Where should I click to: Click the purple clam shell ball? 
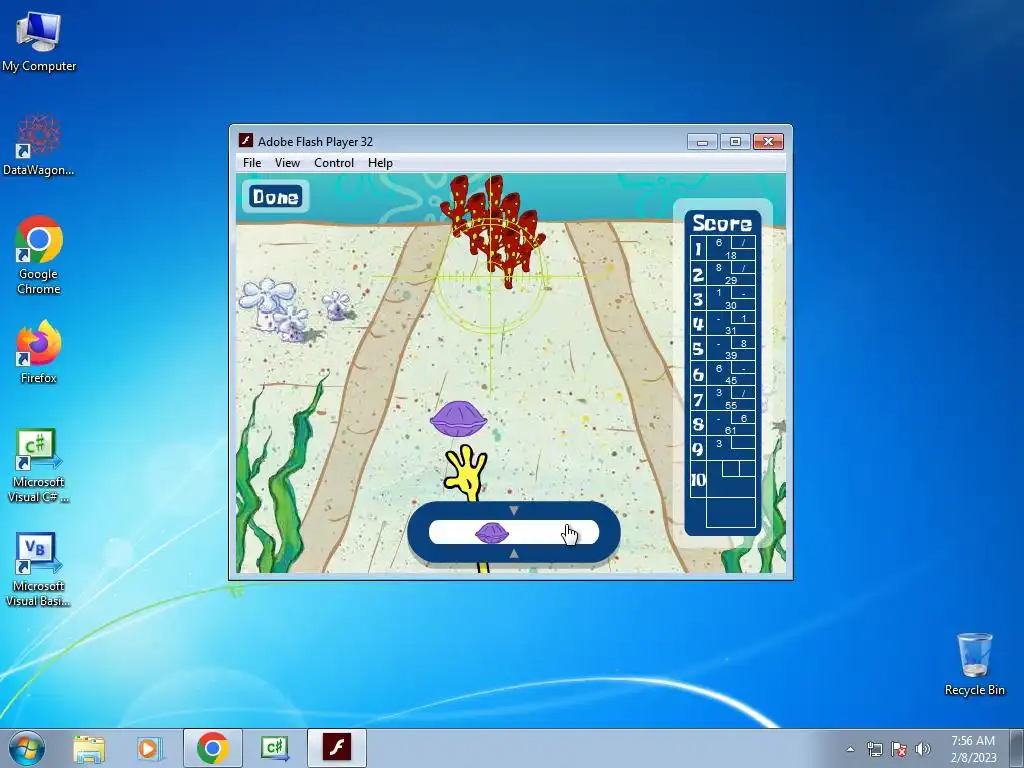(458, 419)
